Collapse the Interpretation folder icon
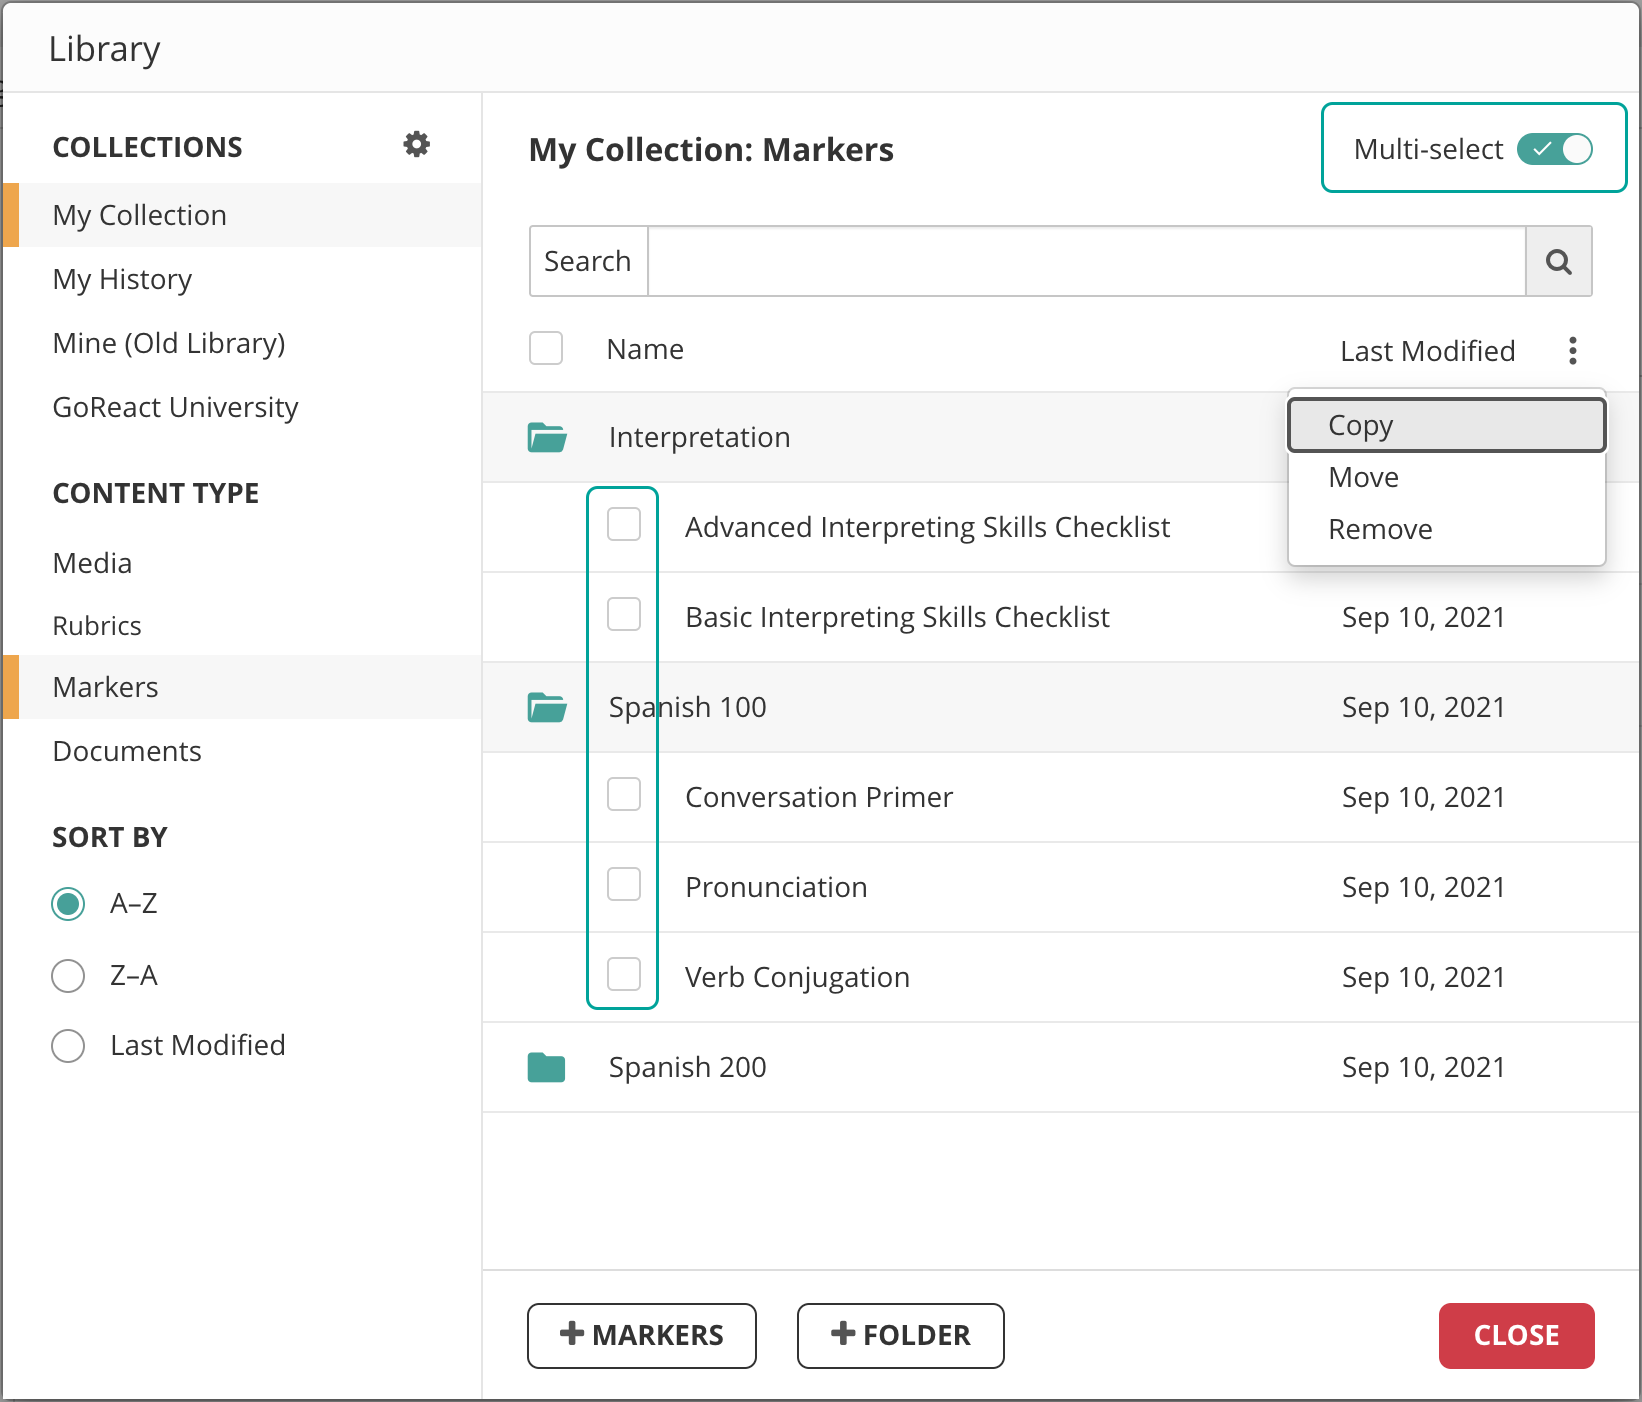 547,437
